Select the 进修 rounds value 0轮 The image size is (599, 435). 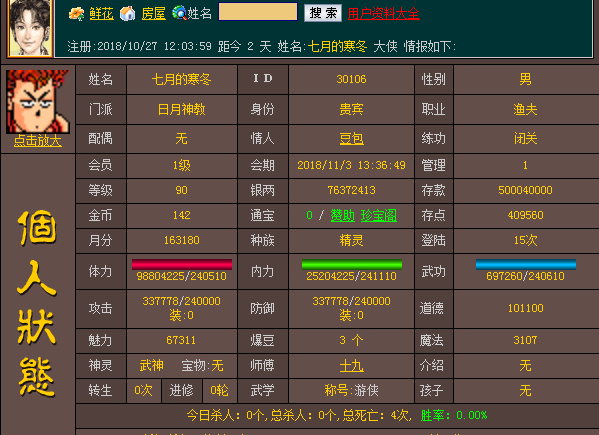tap(220, 390)
